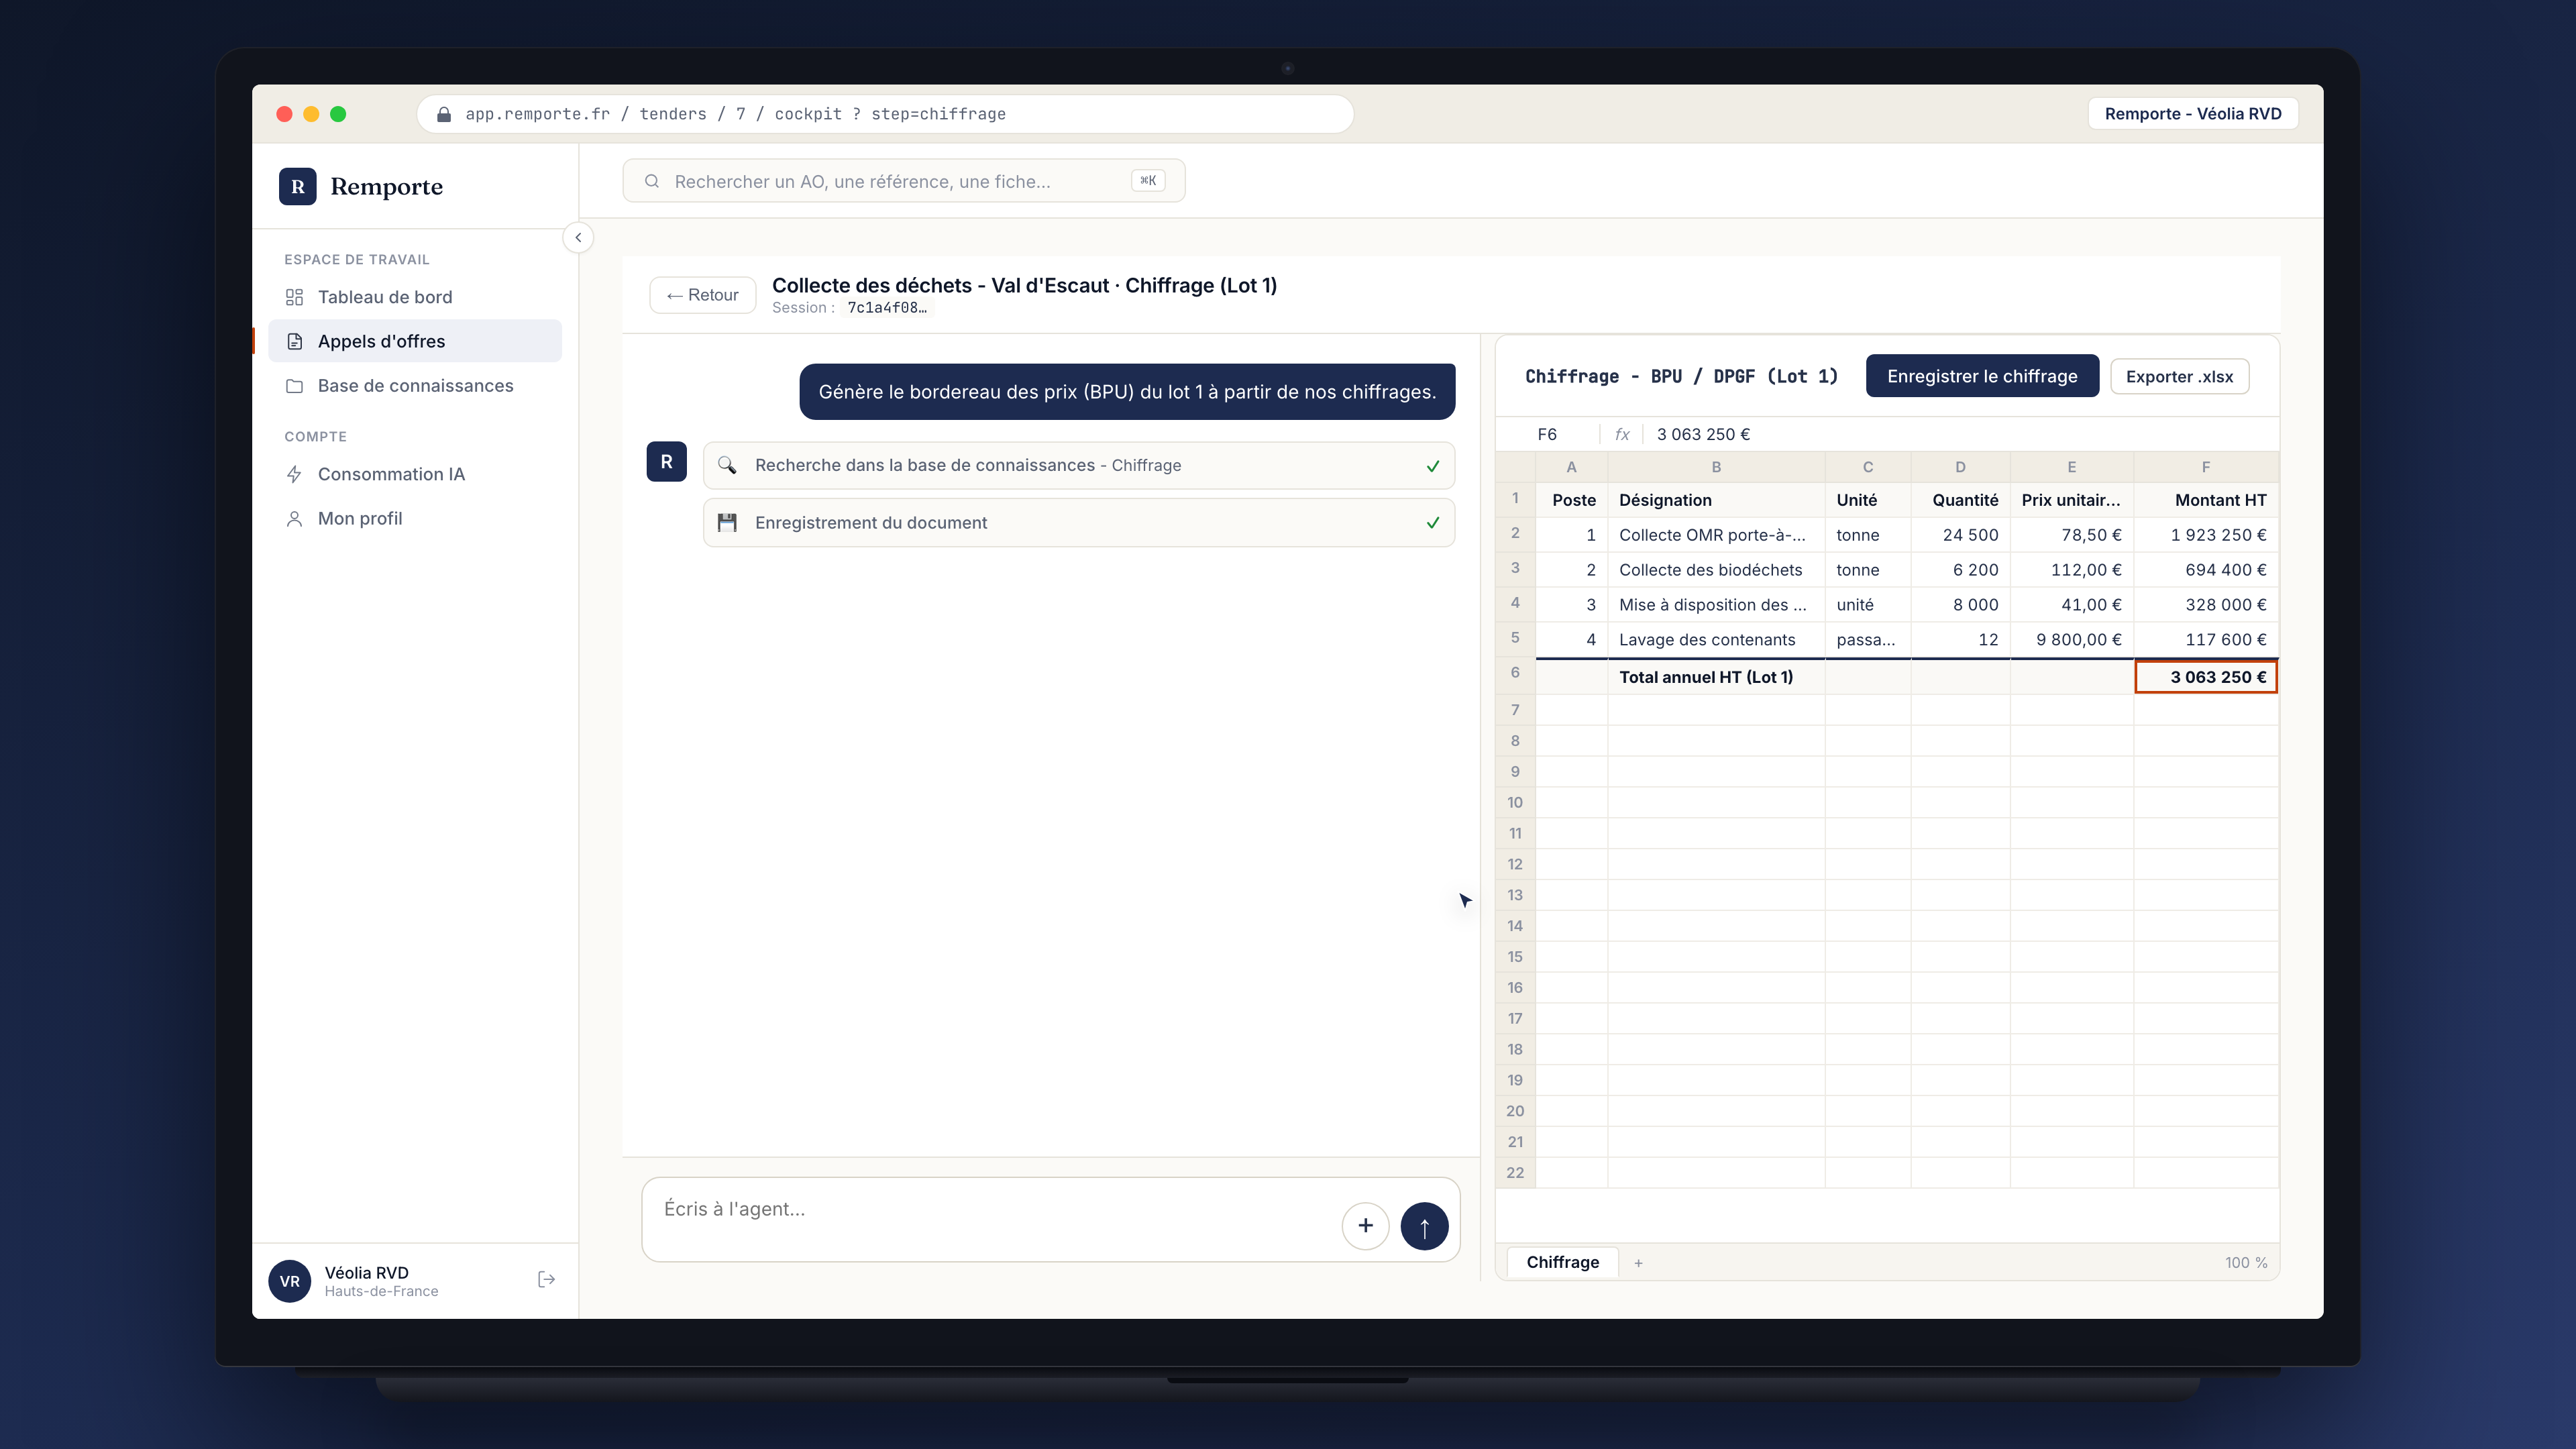Screen dimensions: 2576x1449
Task: Click the address bar lock icon
Action: [444, 114]
